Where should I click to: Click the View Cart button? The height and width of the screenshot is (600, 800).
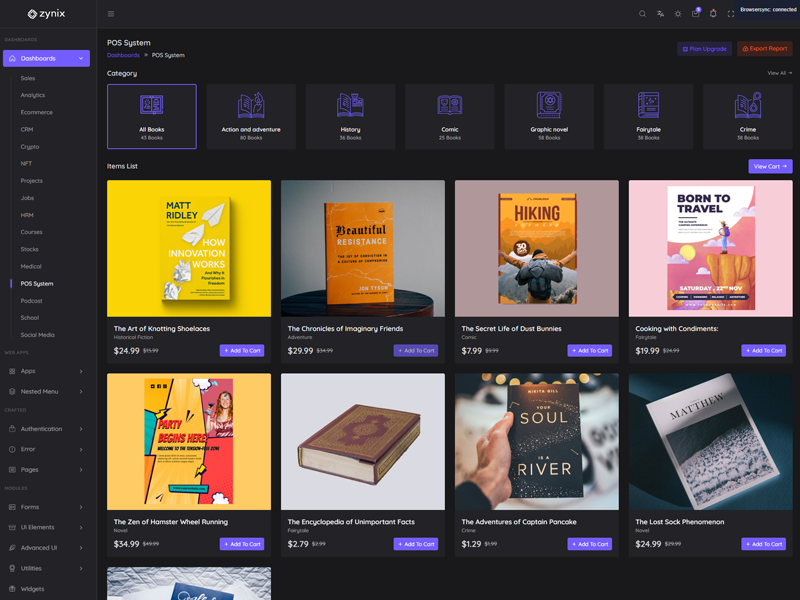click(x=769, y=166)
